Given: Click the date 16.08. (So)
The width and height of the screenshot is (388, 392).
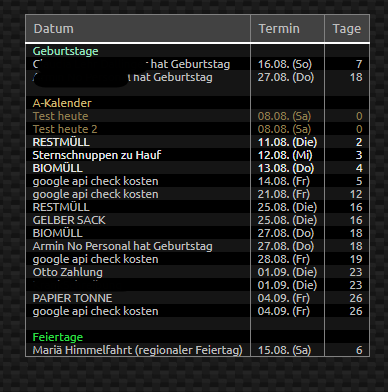Looking at the screenshot, I should [285, 64].
